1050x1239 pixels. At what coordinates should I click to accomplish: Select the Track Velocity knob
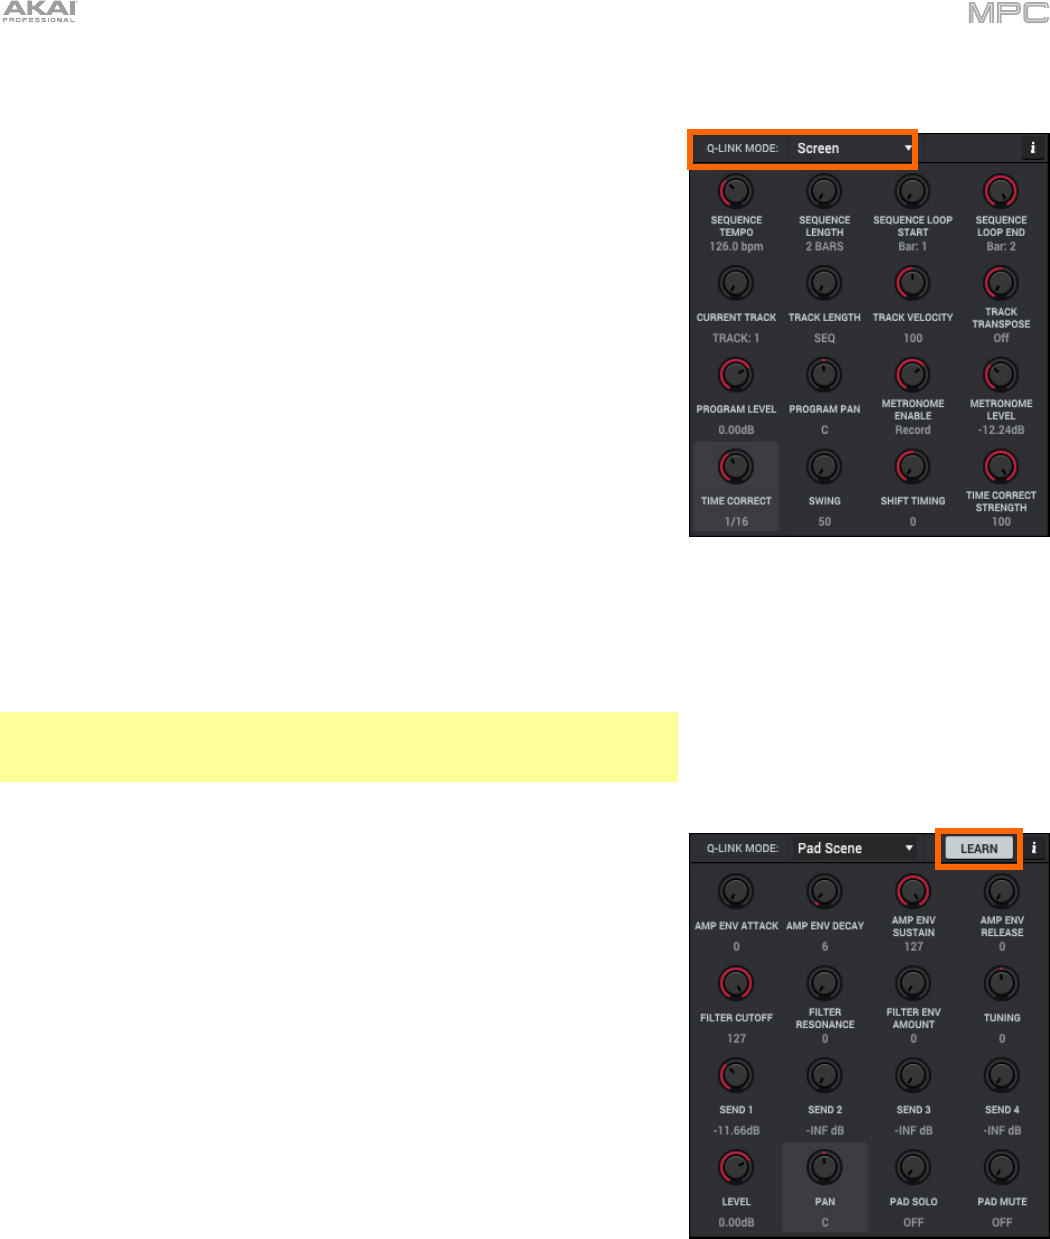point(913,283)
